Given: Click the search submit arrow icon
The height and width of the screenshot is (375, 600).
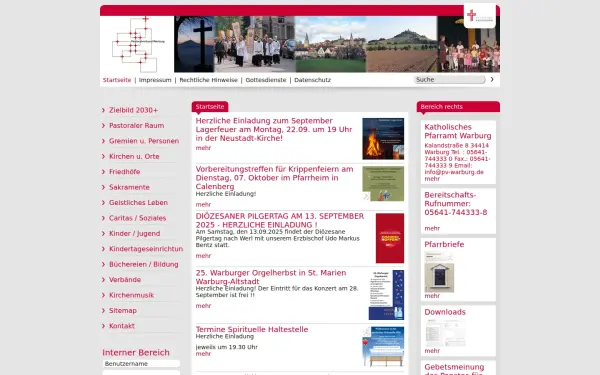Looking at the screenshot, I should pos(492,80).
